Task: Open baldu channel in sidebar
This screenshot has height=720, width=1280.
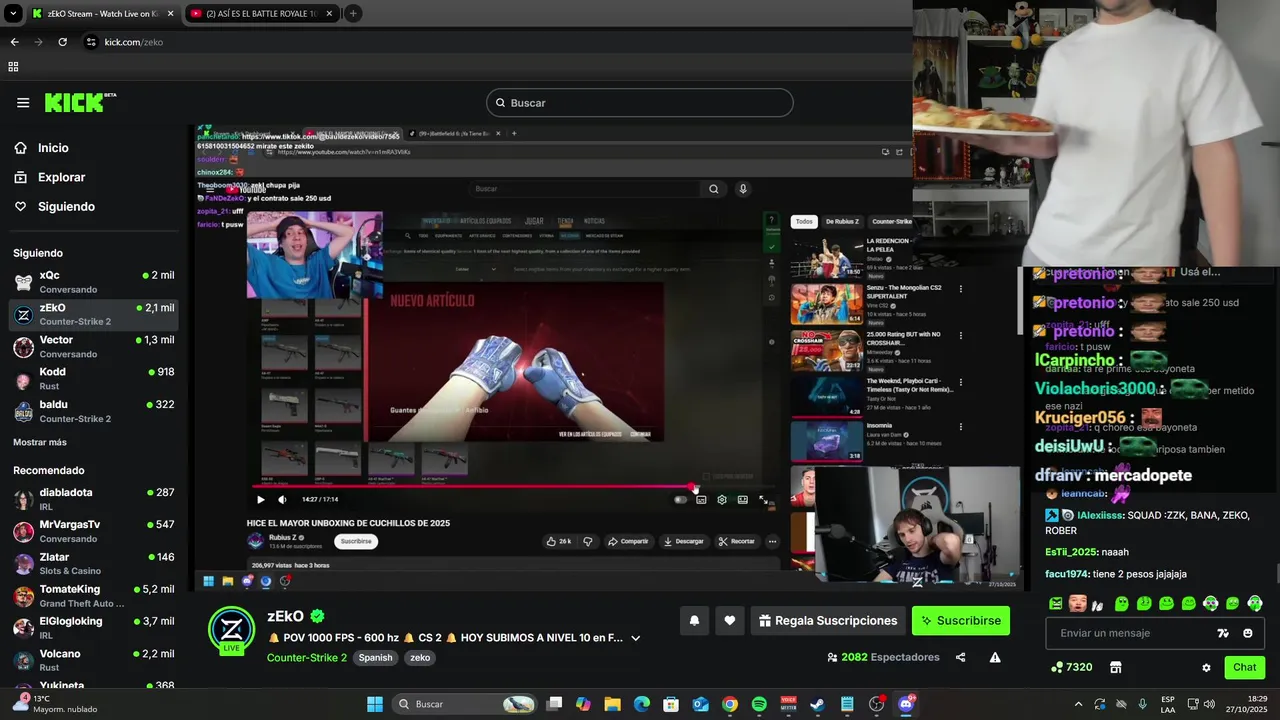Action: click(94, 411)
